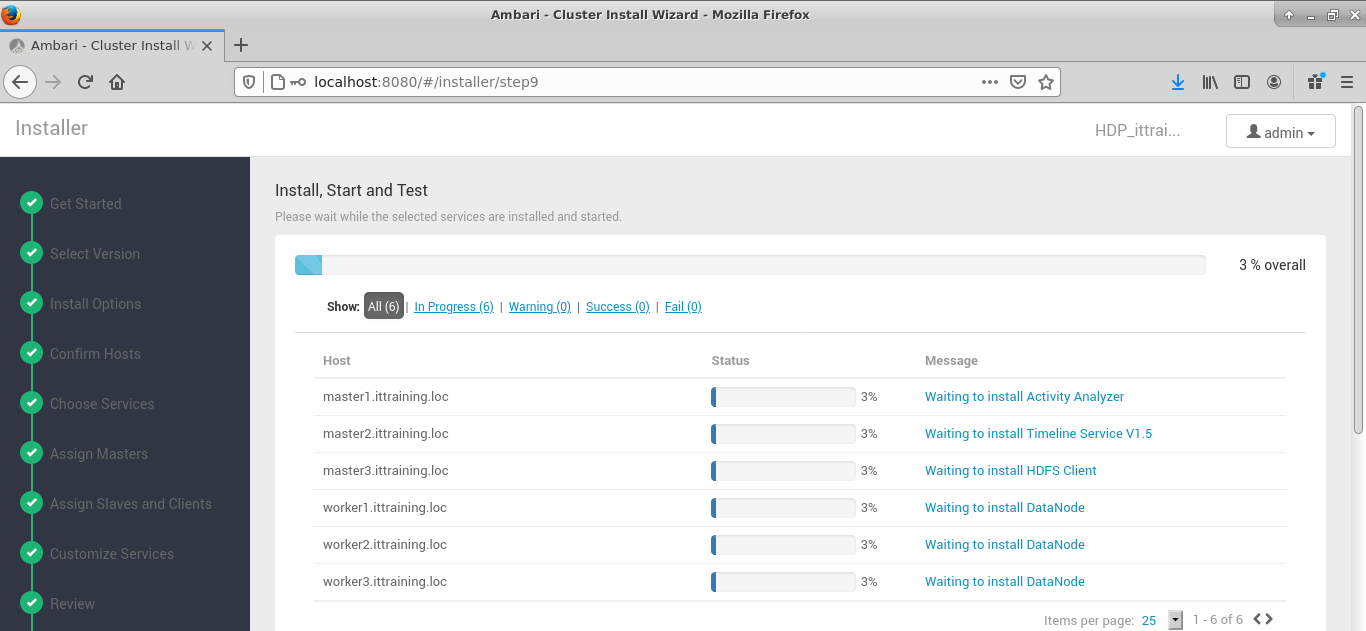Toggle the sidebar view icon
Screen dimensions: 1366x631
[x=1242, y=82]
